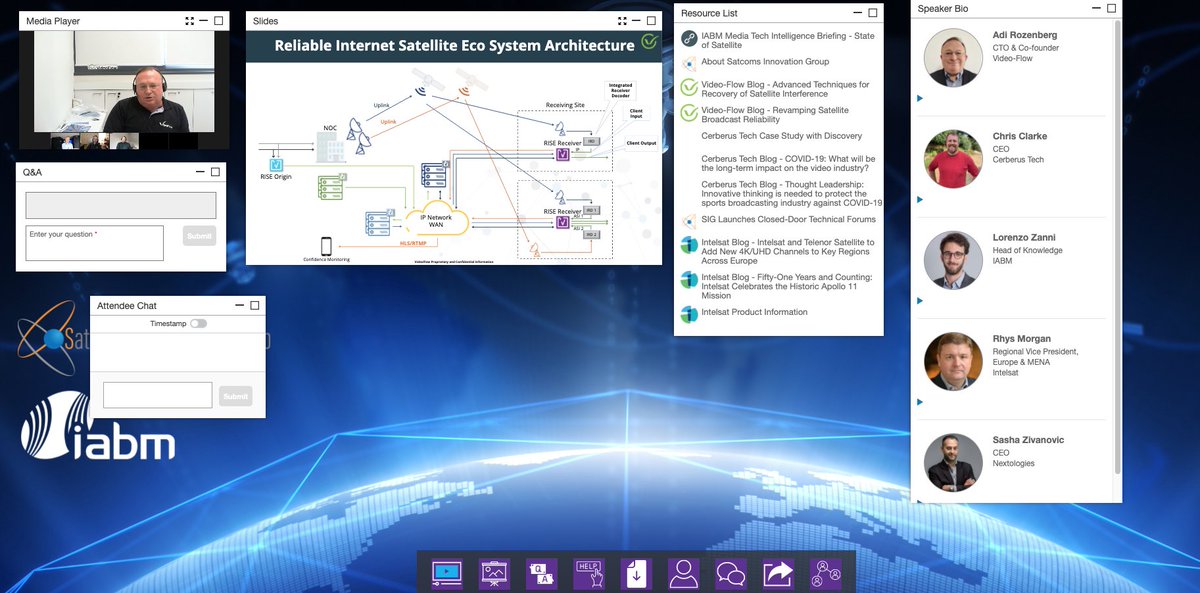The height and width of the screenshot is (593, 1200).
Task: Minimize the Q&A window
Action: tap(200, 172)
